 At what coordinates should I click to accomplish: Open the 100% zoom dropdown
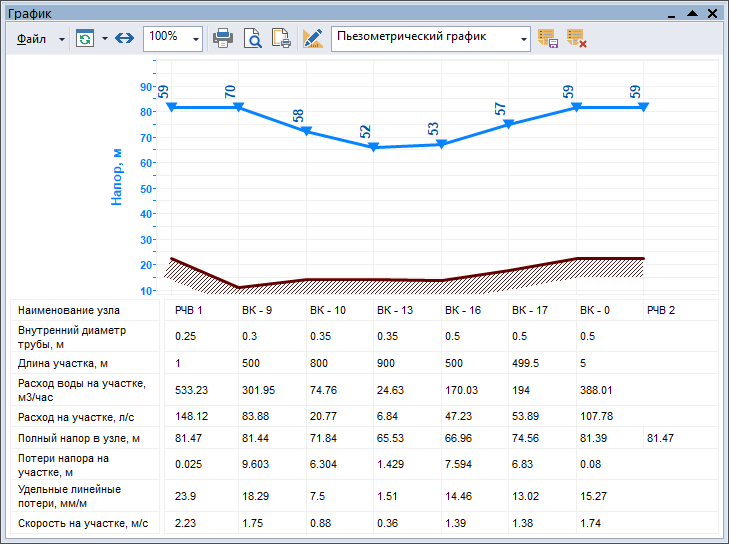tap(194, 38)
